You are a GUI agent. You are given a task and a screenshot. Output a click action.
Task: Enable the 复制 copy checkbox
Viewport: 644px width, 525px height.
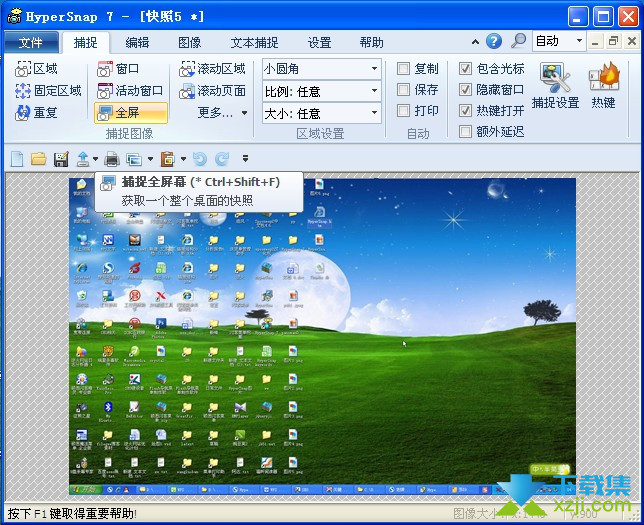coord(403,68)
